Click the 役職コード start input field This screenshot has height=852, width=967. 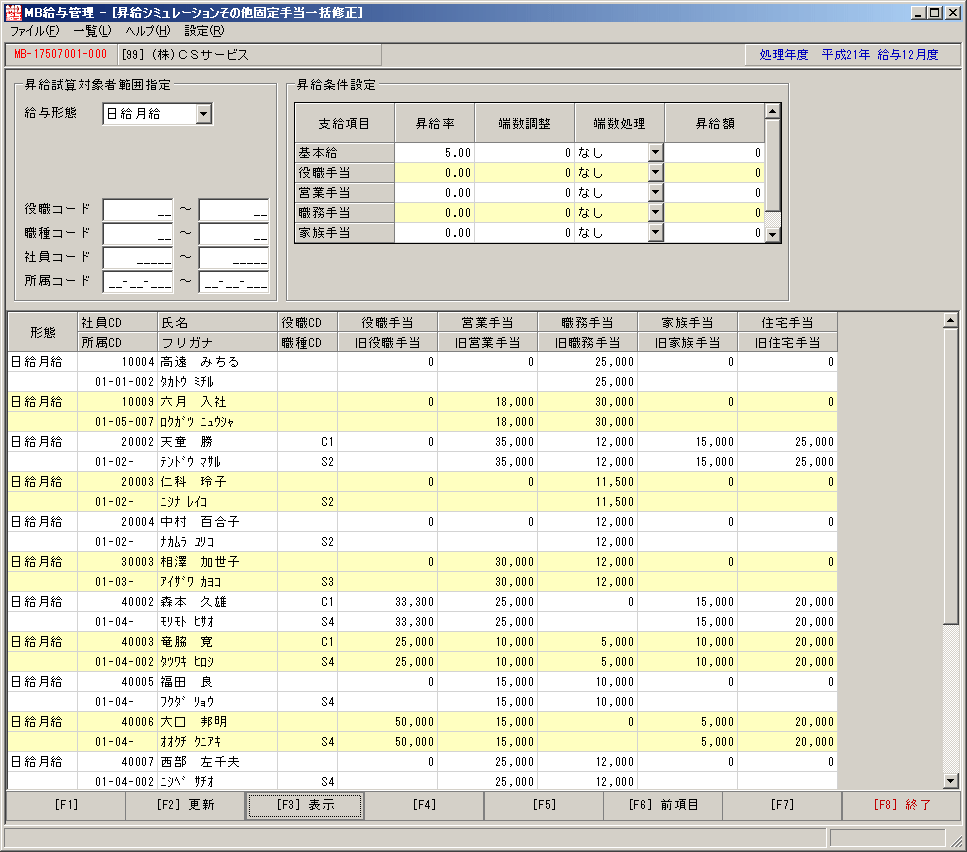point(138,210)
